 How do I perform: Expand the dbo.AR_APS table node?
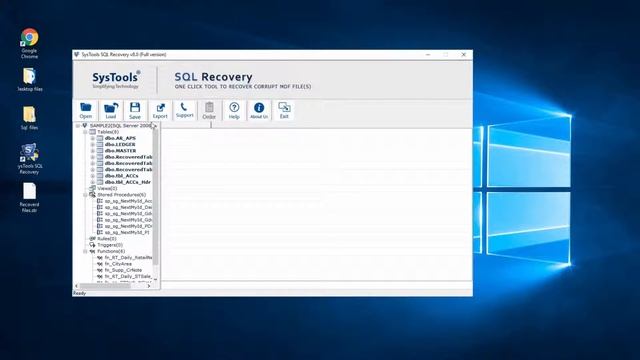[93, 138]
